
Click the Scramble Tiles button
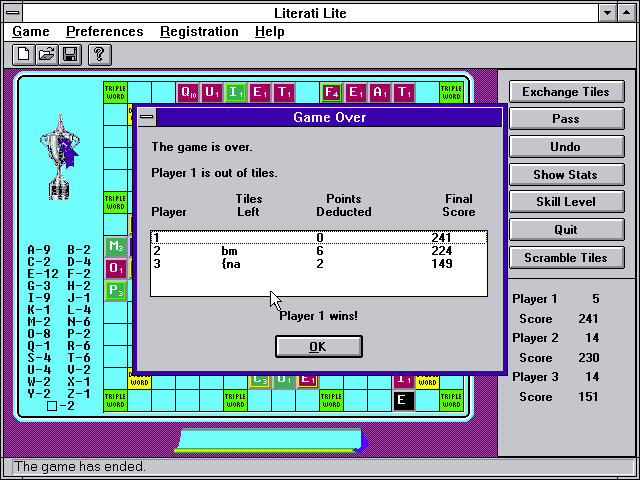[565, 258]
